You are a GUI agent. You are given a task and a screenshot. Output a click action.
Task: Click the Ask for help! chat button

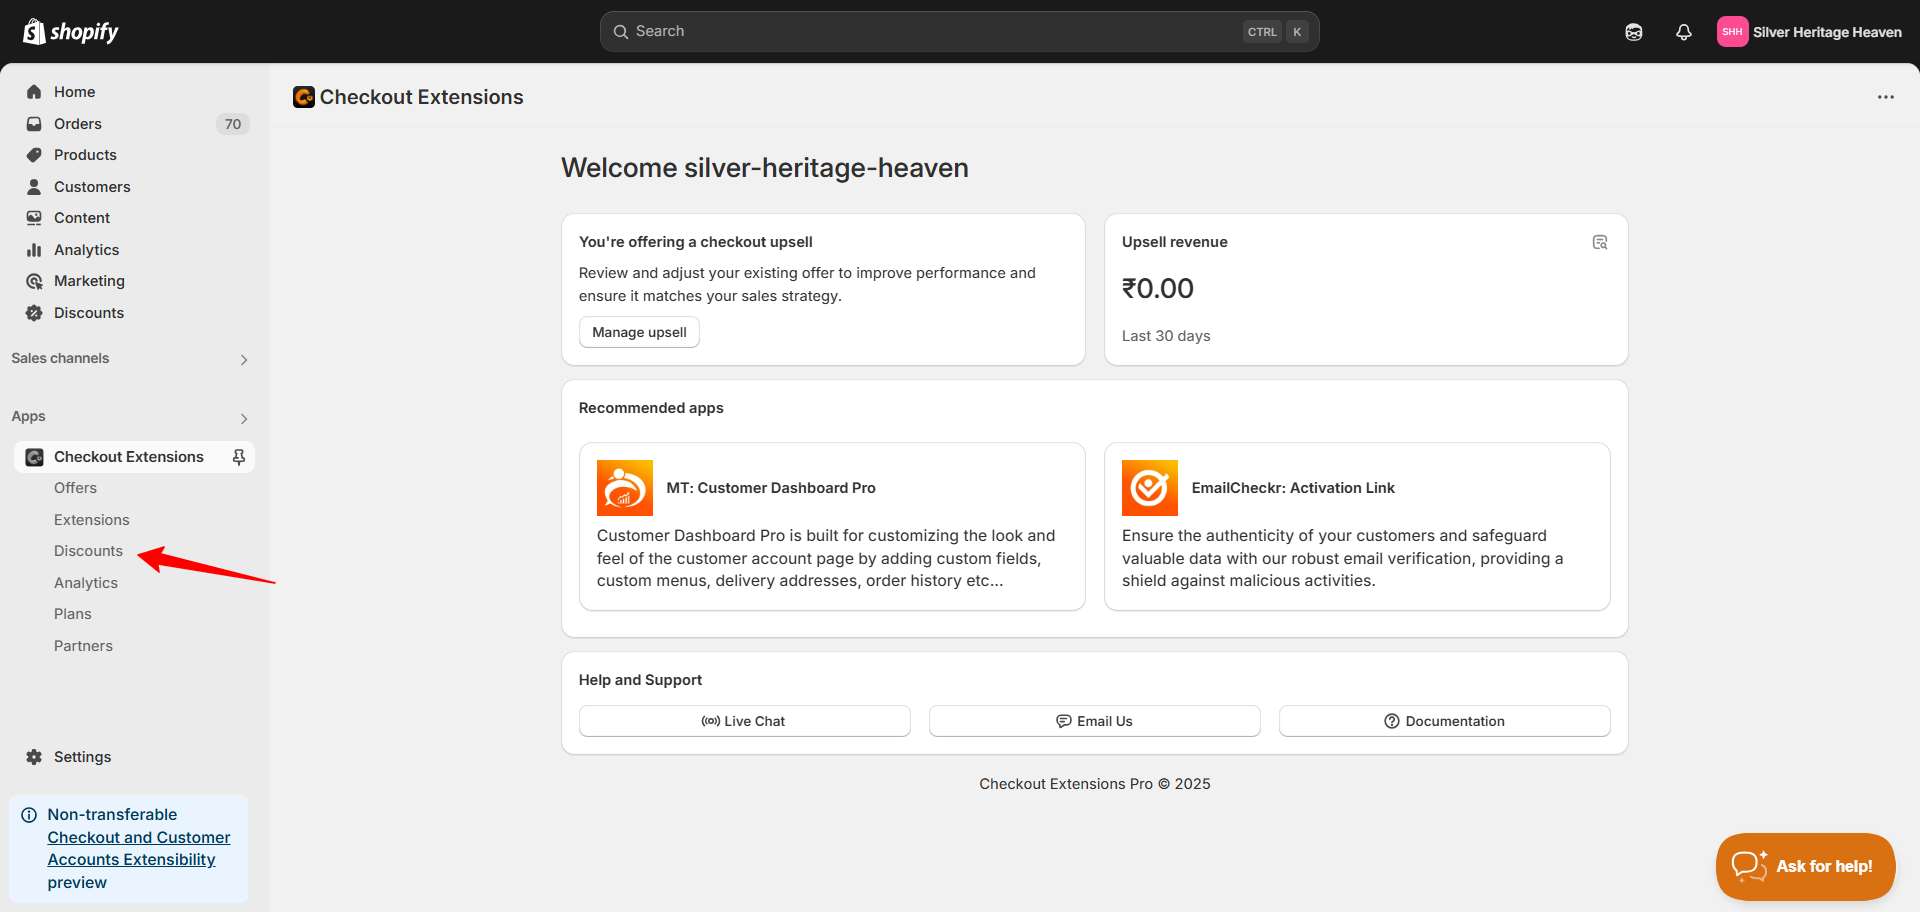pos(1806,867)
